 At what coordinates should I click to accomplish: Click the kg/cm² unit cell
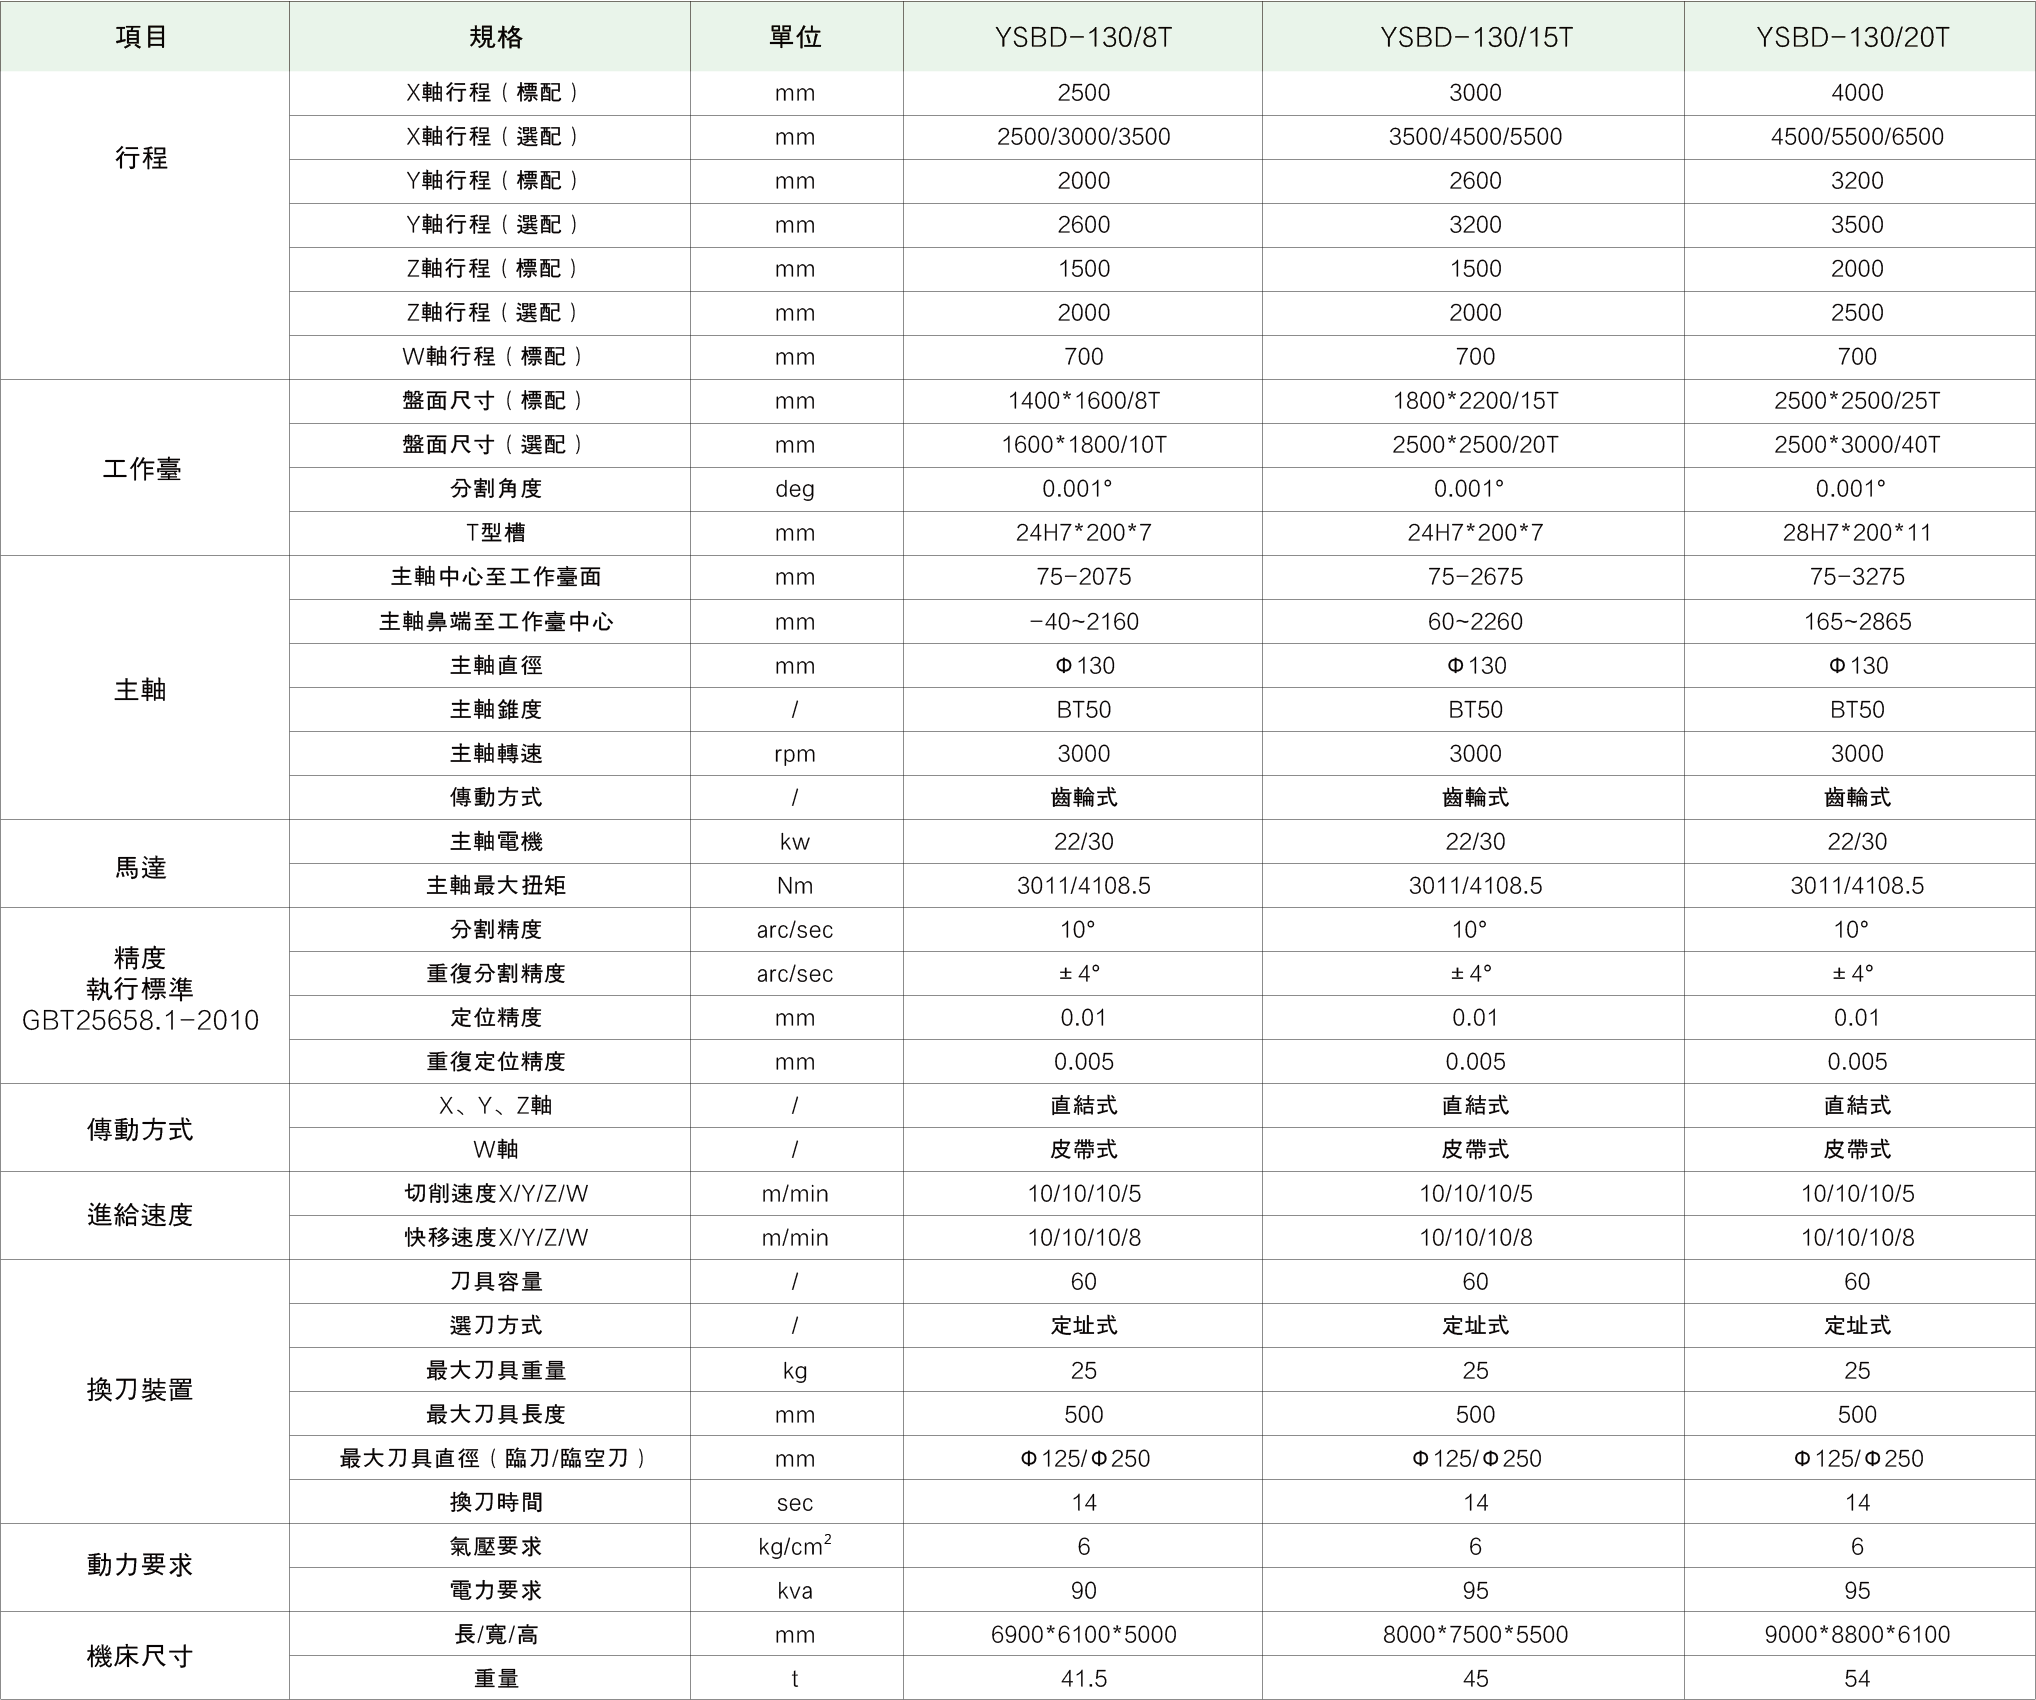(x=795, y=1546)
